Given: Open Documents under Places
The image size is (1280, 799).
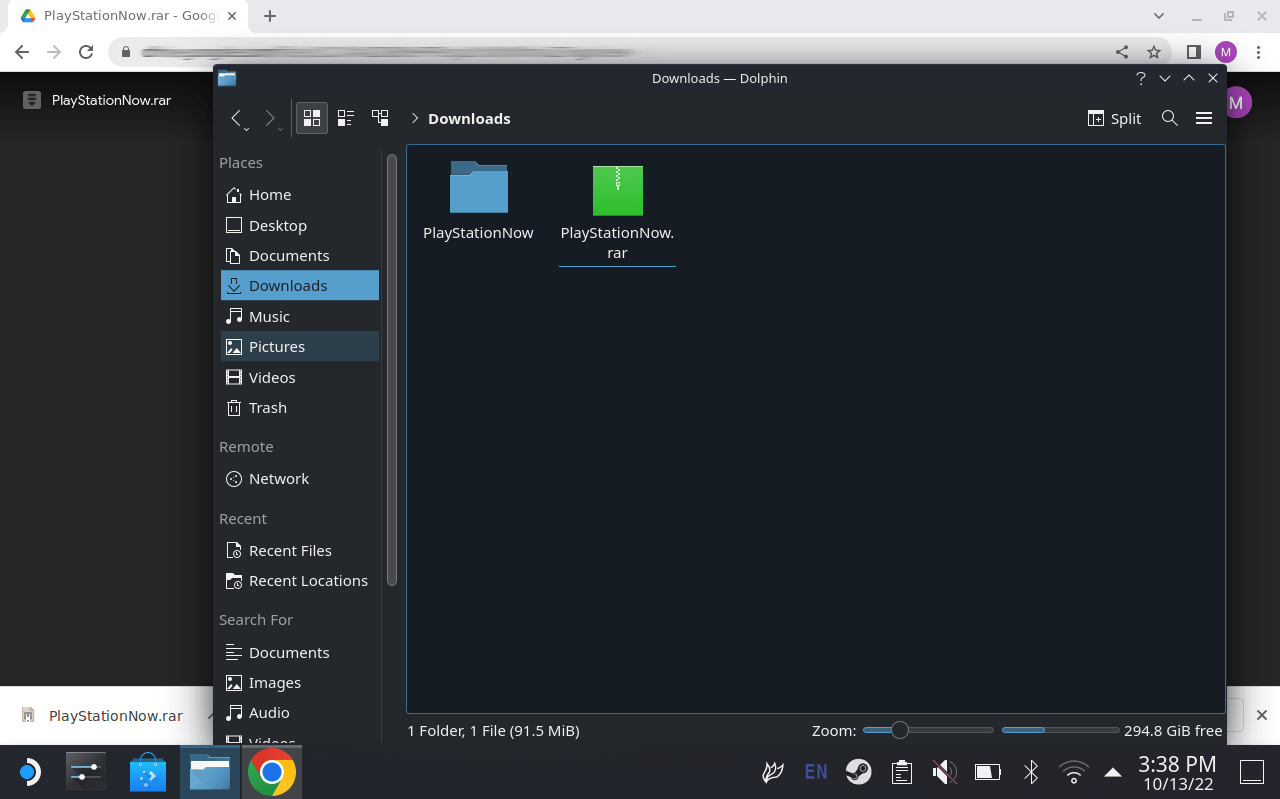Looking at the screenshot, I should point(300,255).
